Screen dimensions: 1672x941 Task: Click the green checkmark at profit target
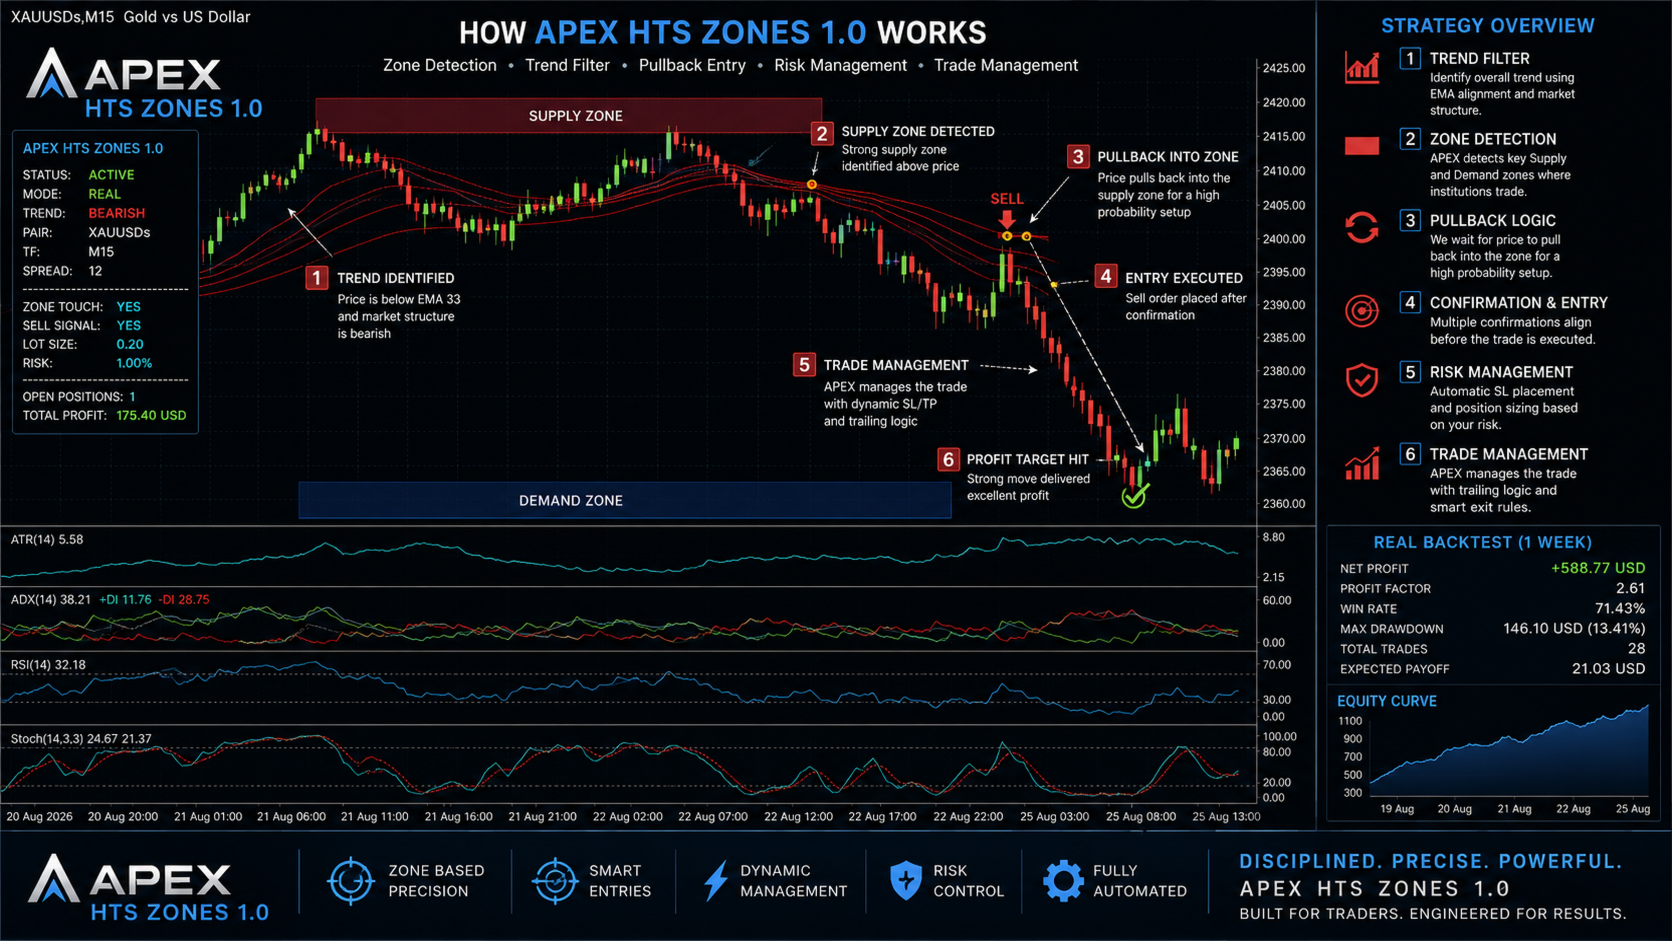pyautogui.click(x=1135, y=495)
